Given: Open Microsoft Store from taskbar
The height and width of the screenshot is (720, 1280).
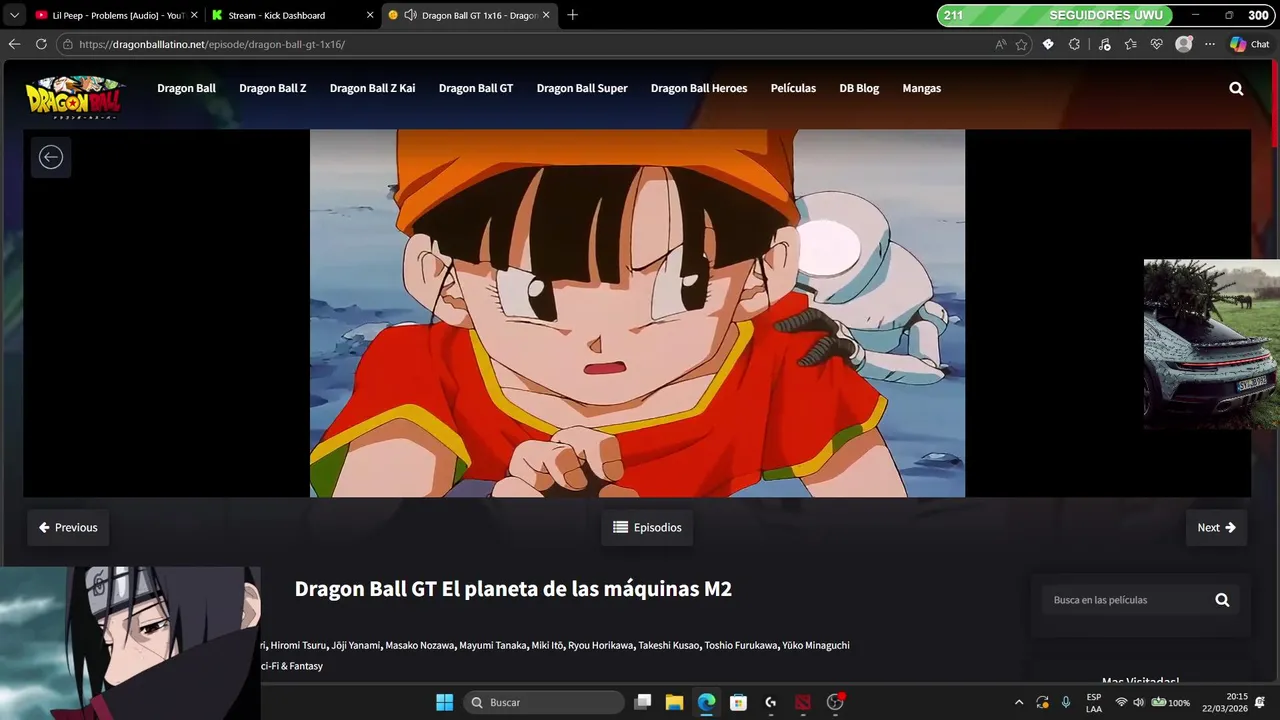Looking at the screenshot, I should tap(738, 702).
